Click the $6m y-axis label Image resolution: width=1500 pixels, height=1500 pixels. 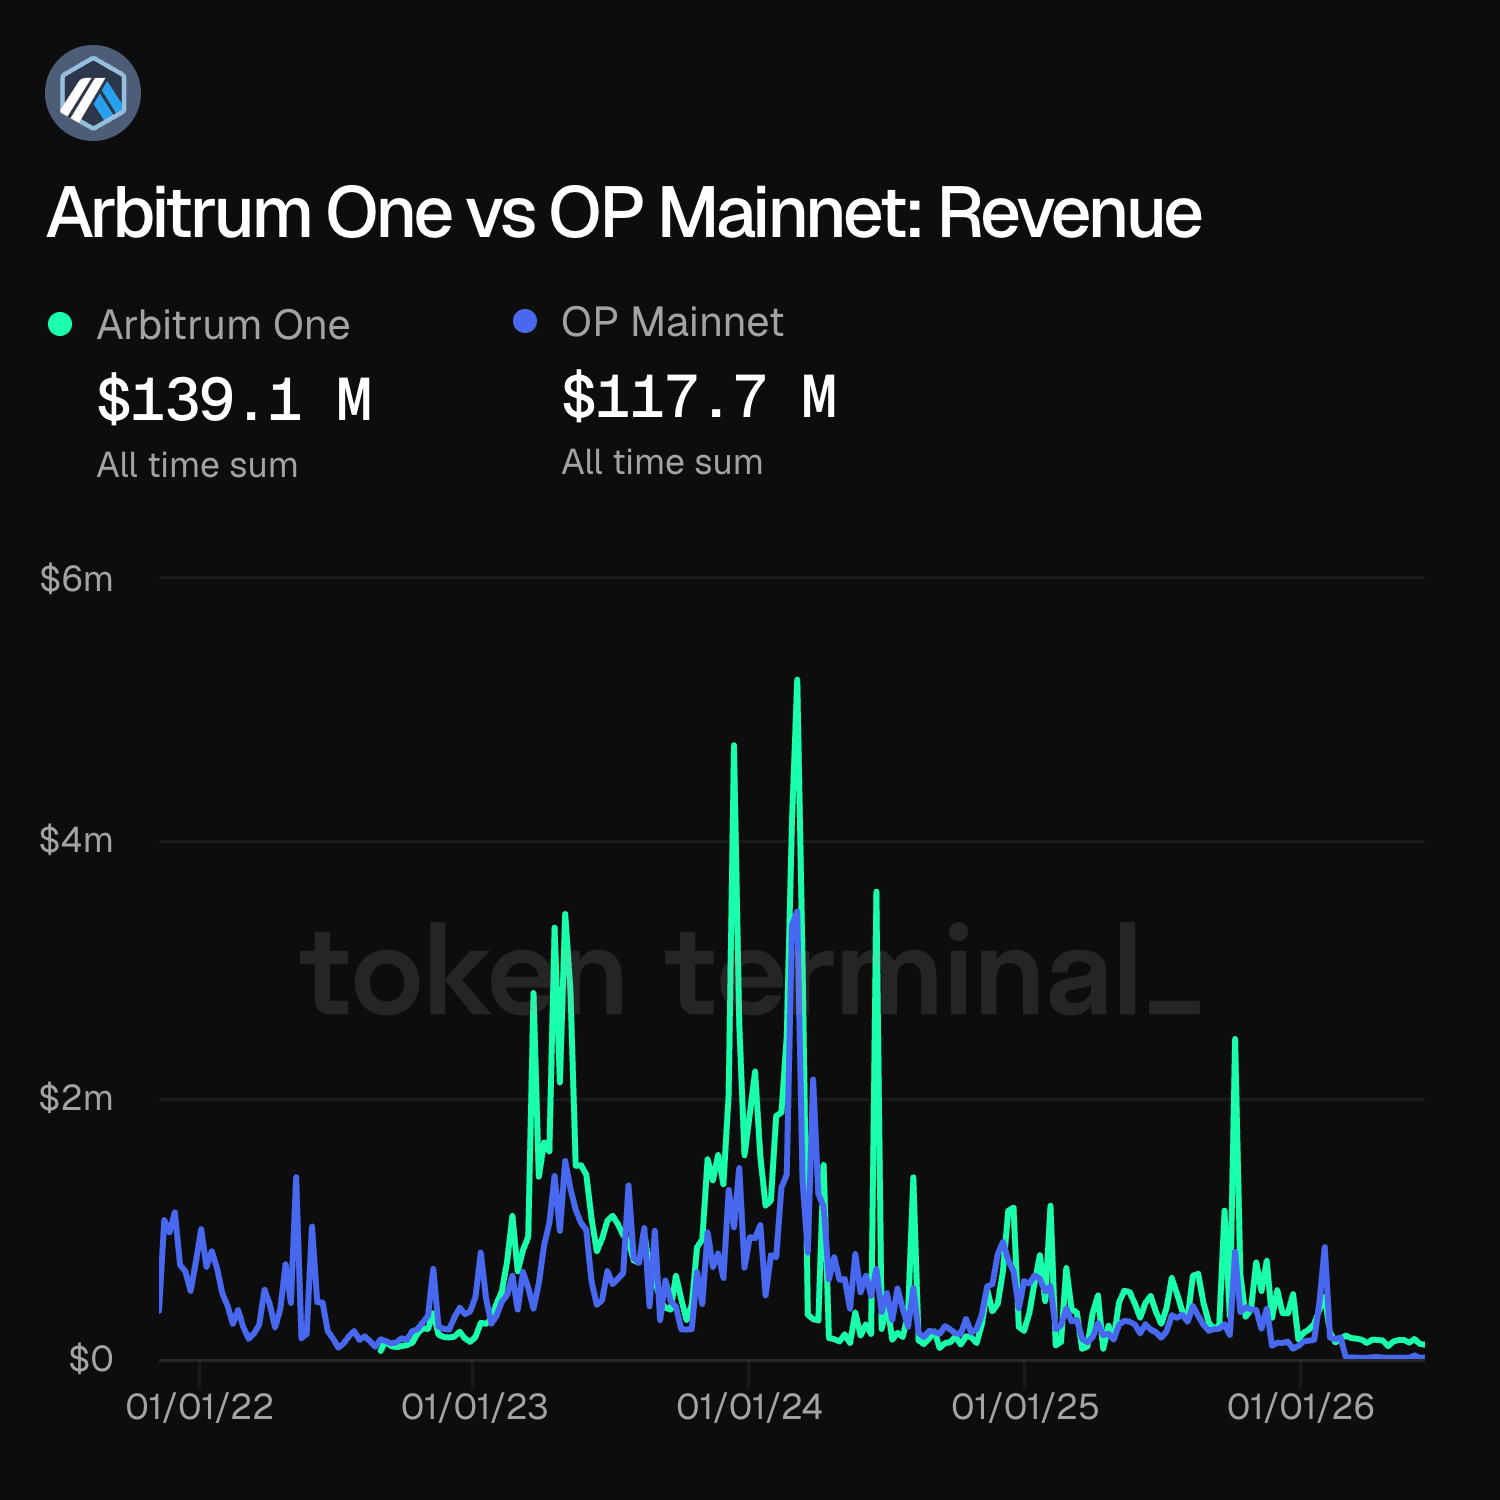pos(76,579)
